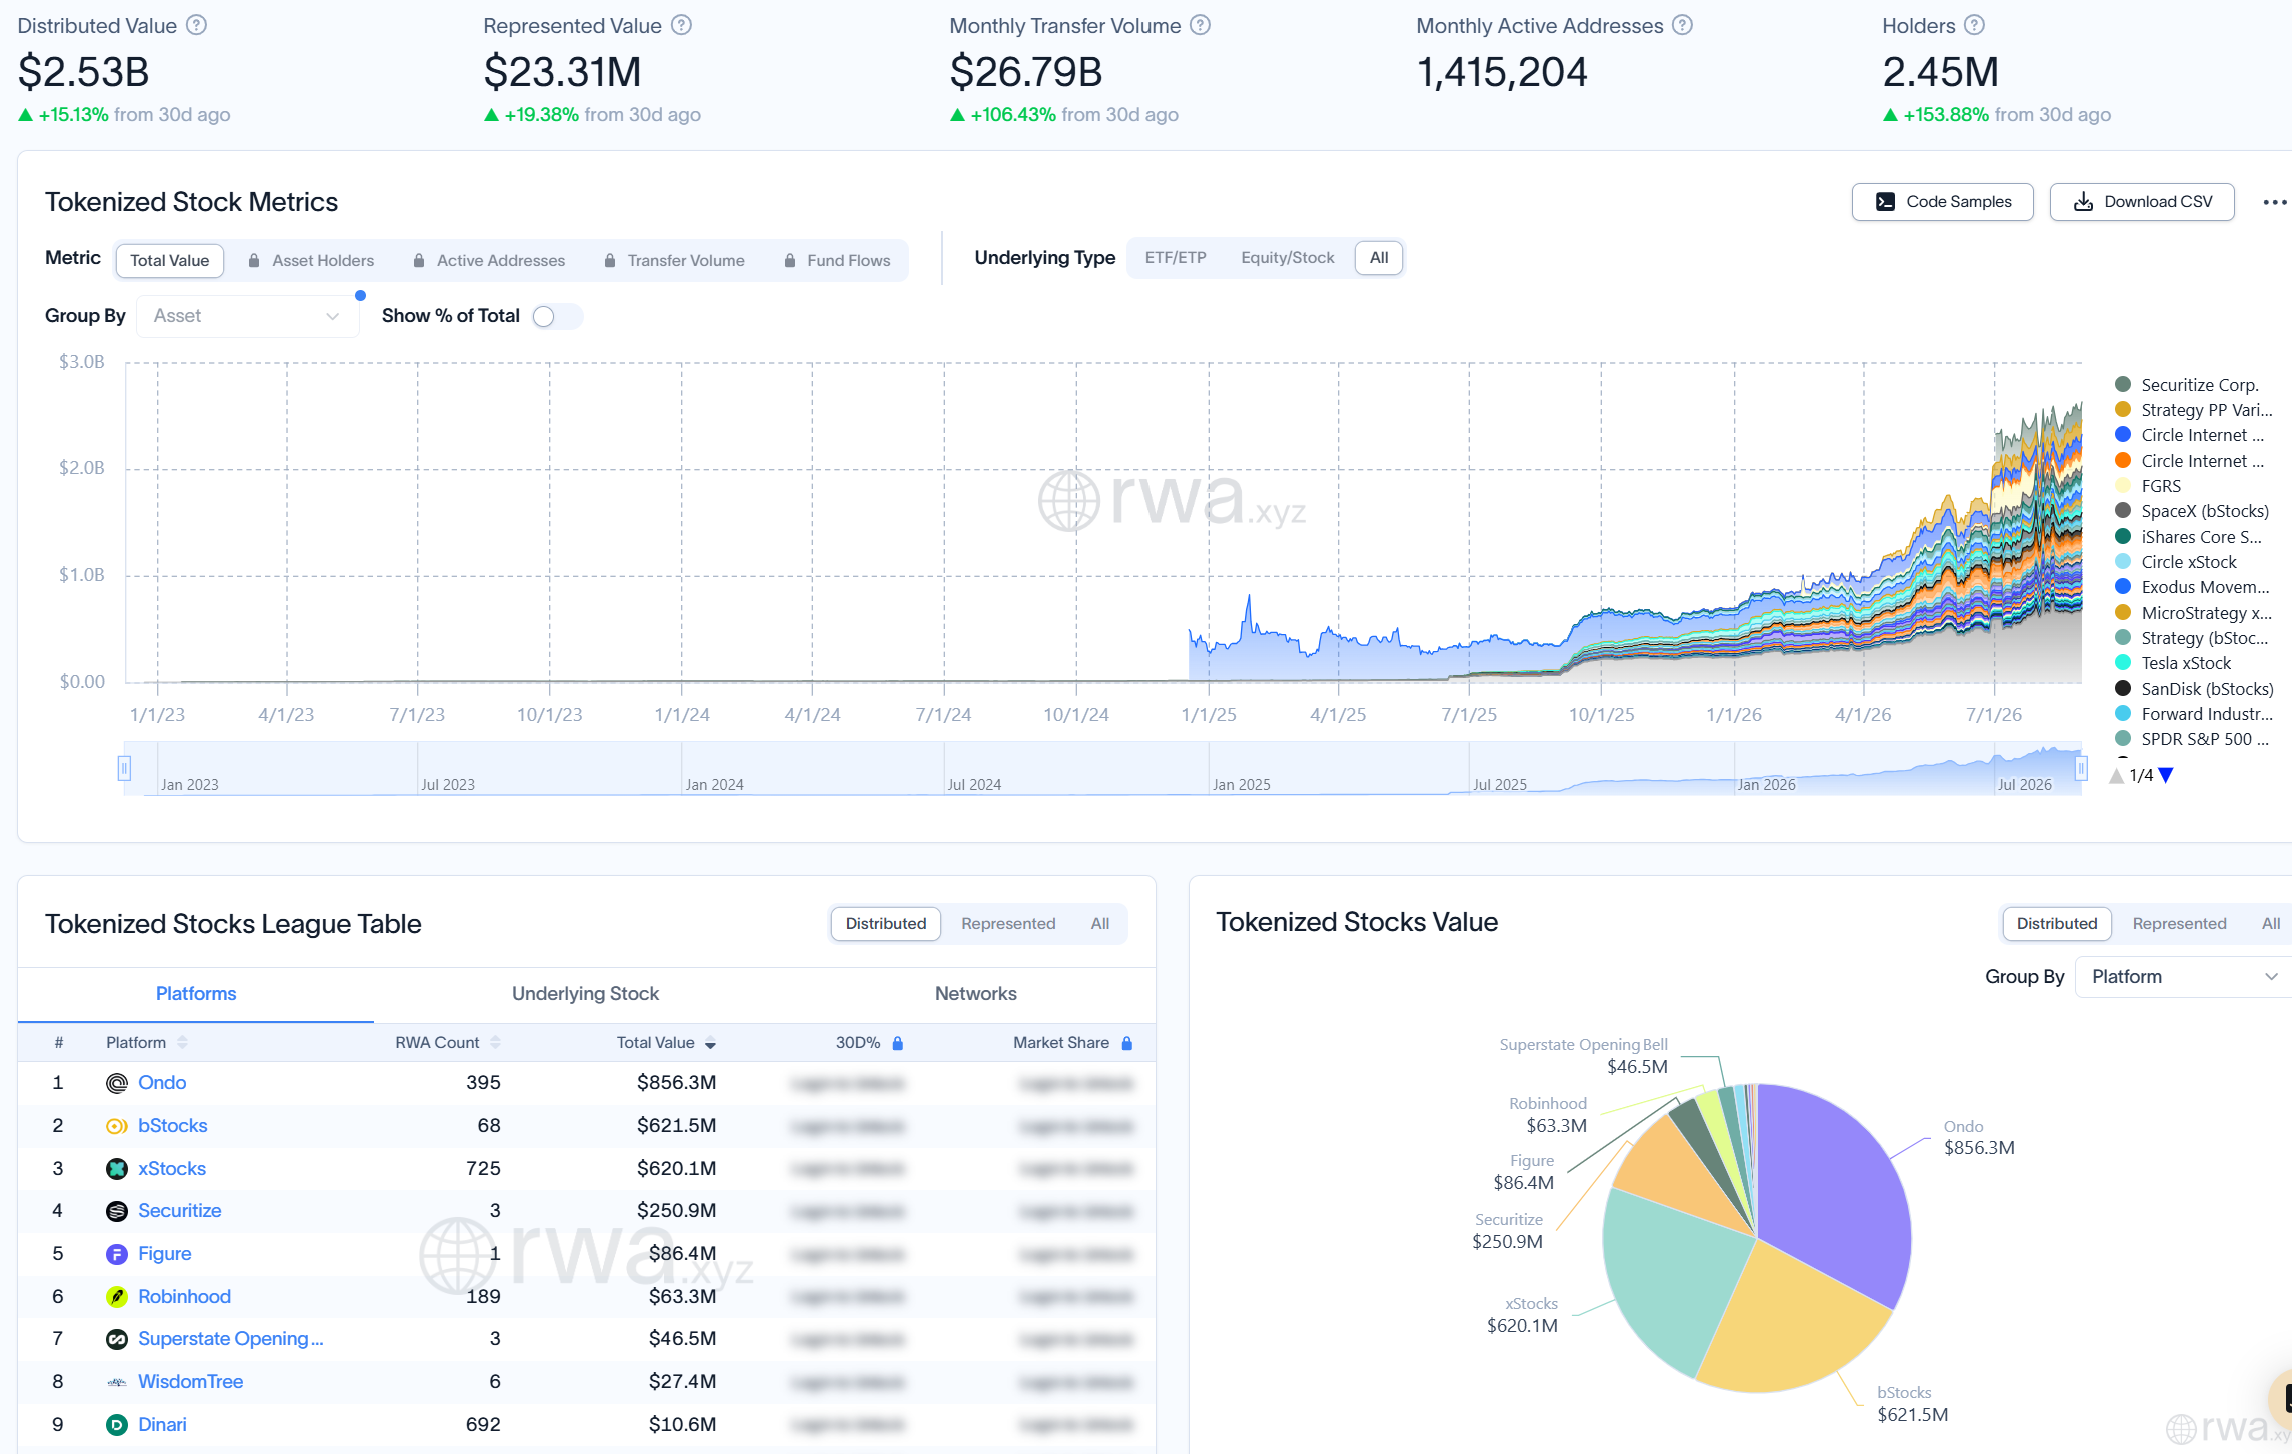Open the three-dot more options menu
Screen dimensions: 2292x1454
(2274, 202)
